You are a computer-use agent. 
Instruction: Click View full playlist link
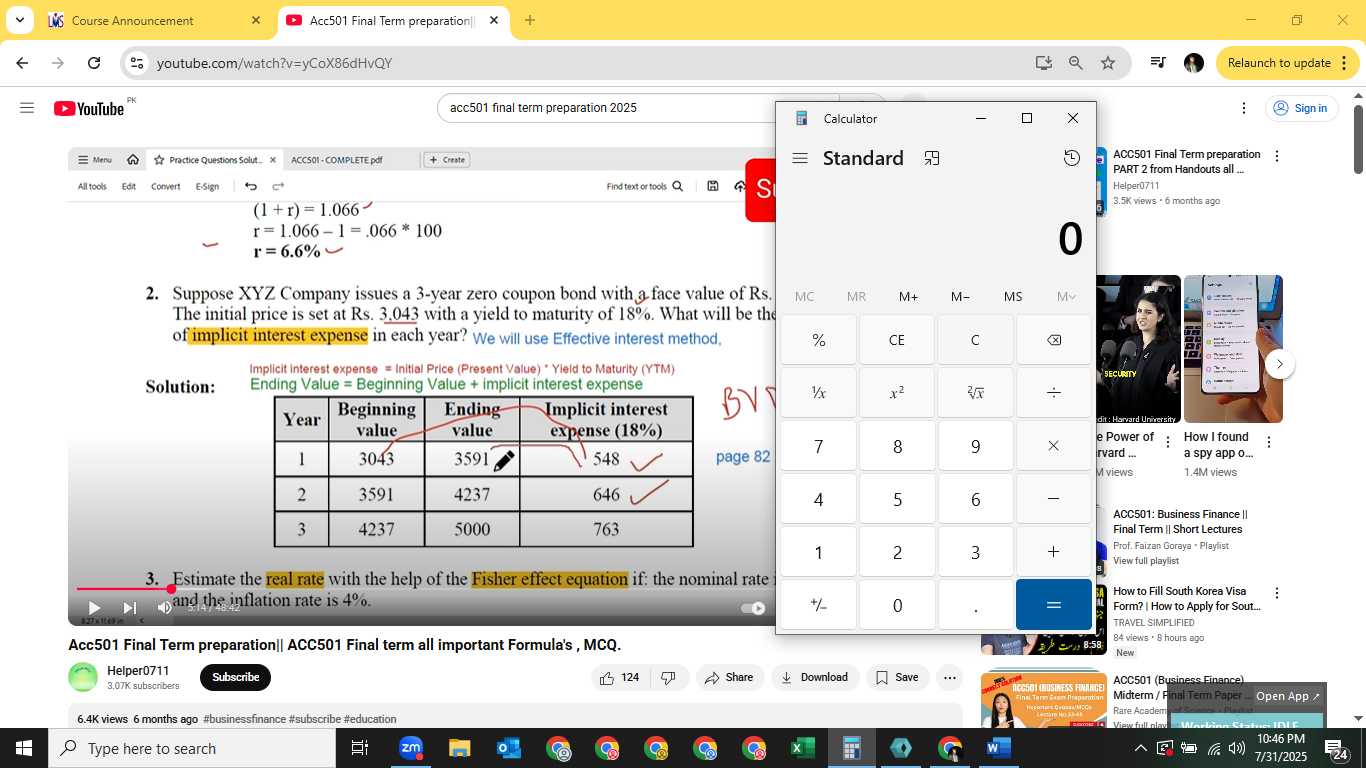tap(1146, 561)
